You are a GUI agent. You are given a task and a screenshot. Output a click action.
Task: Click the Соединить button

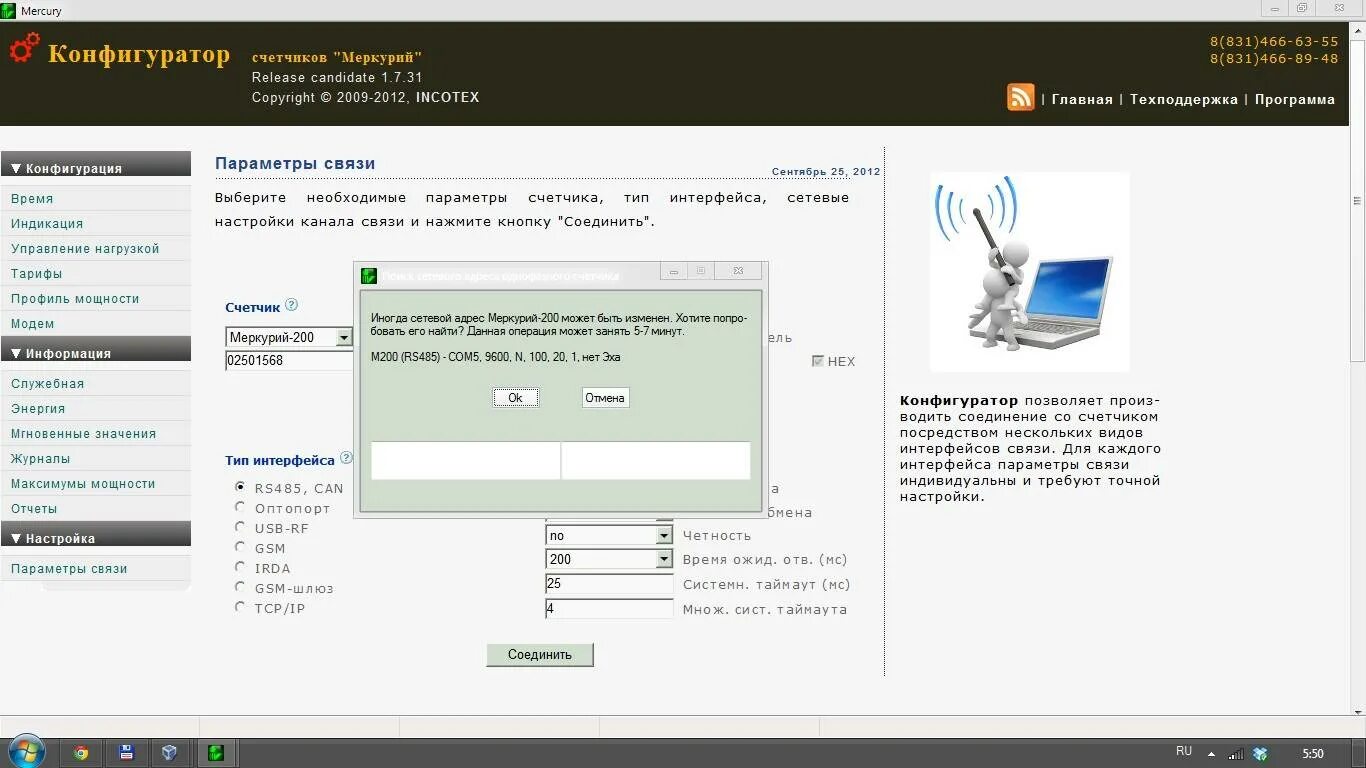(540, 654)
